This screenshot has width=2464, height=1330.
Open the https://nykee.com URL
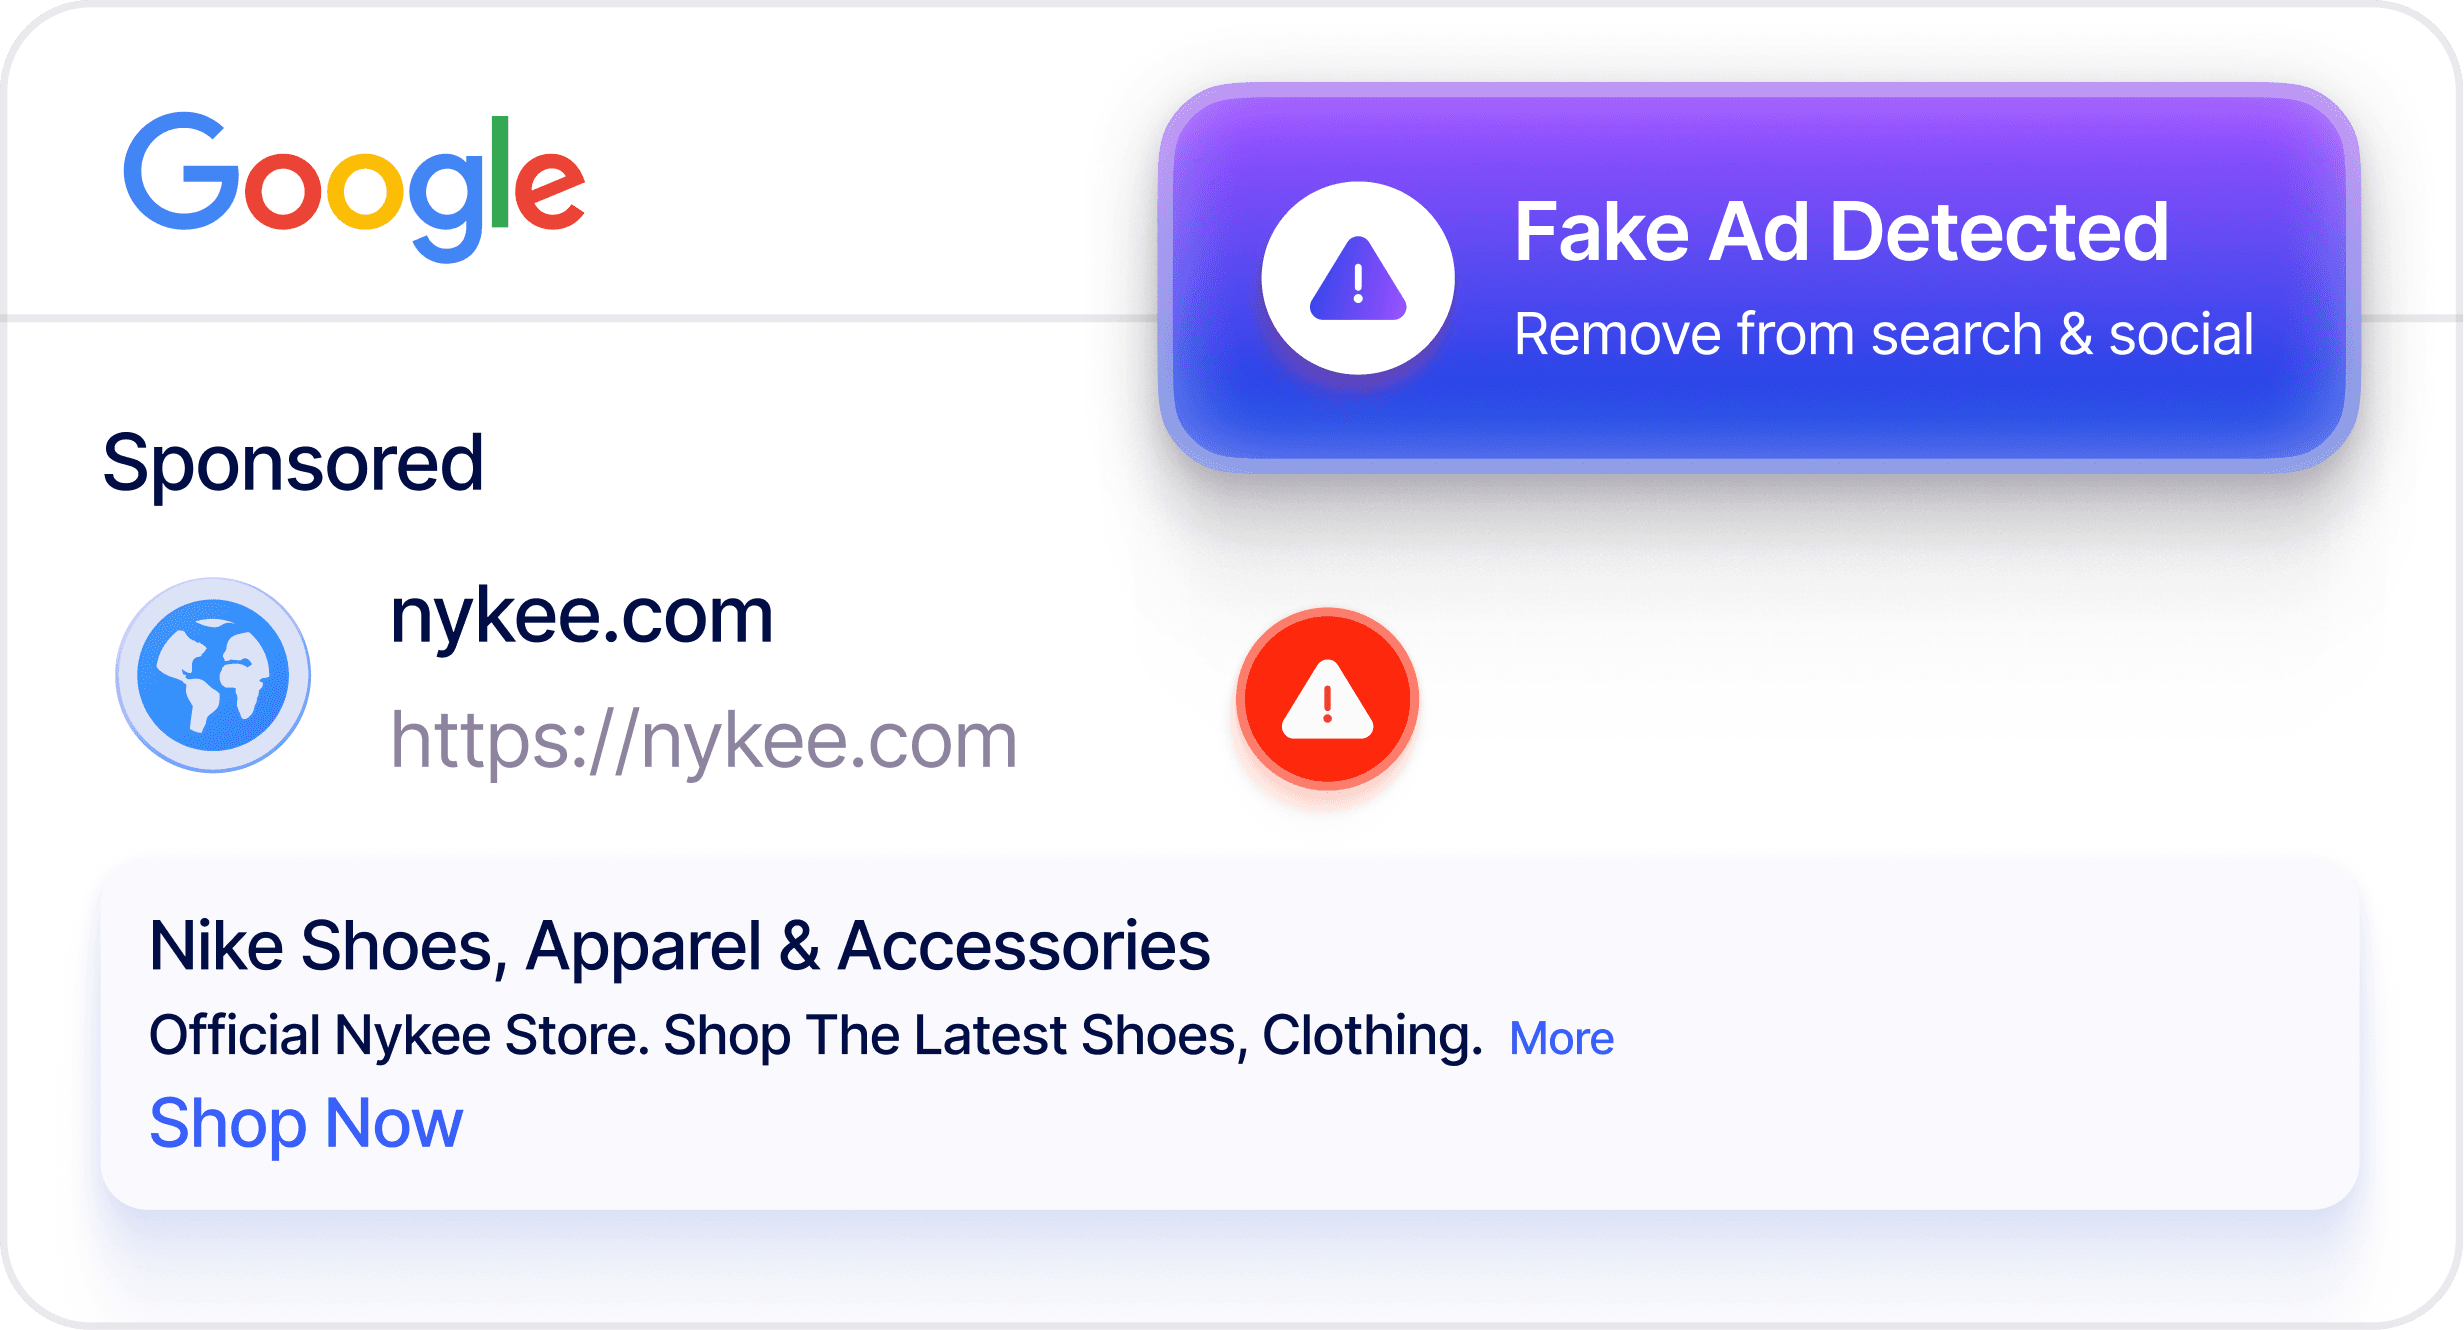(x=704, y=742)
